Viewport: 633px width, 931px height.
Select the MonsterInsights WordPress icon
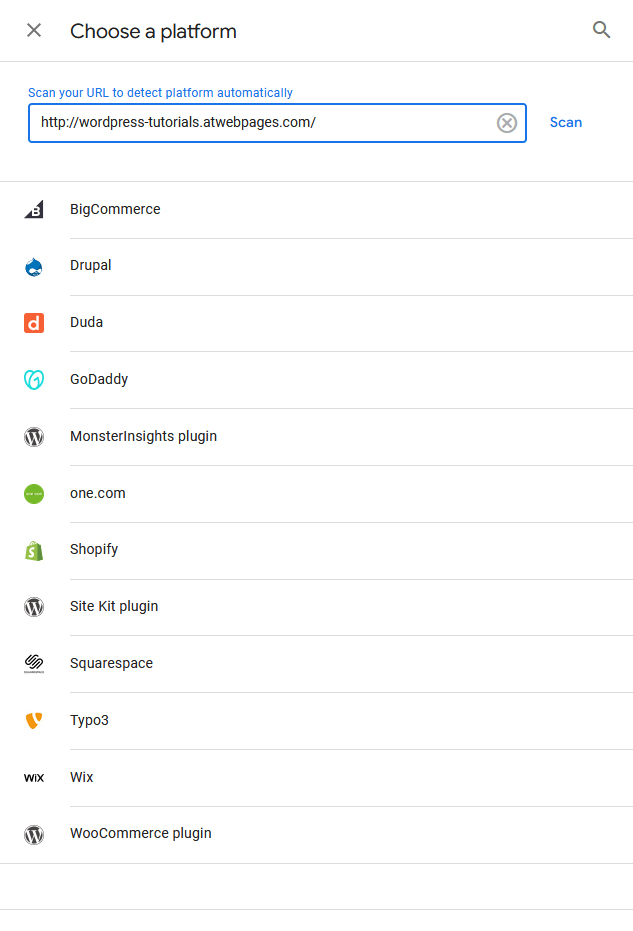(34, 436)
